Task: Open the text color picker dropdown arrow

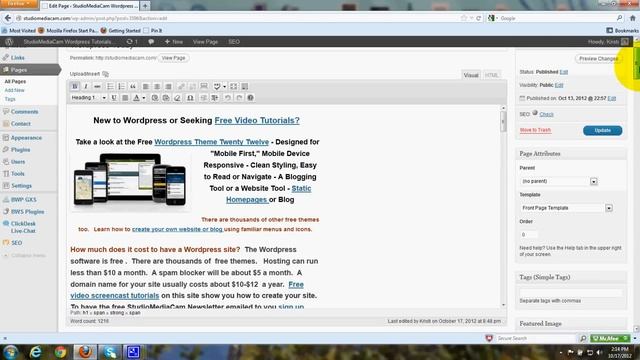Action: [144, 98]
